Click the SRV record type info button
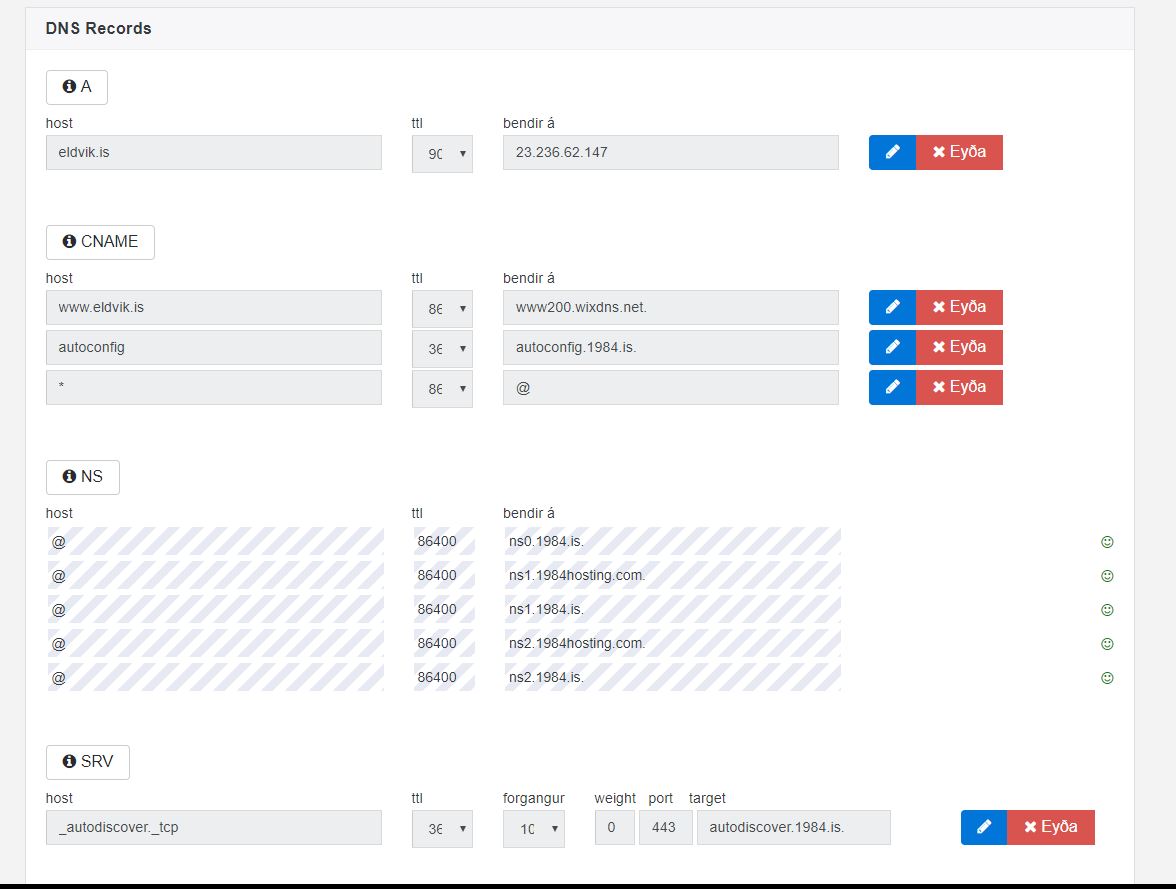Screen dimensions: 1176x889 click(x=88, y=762)
